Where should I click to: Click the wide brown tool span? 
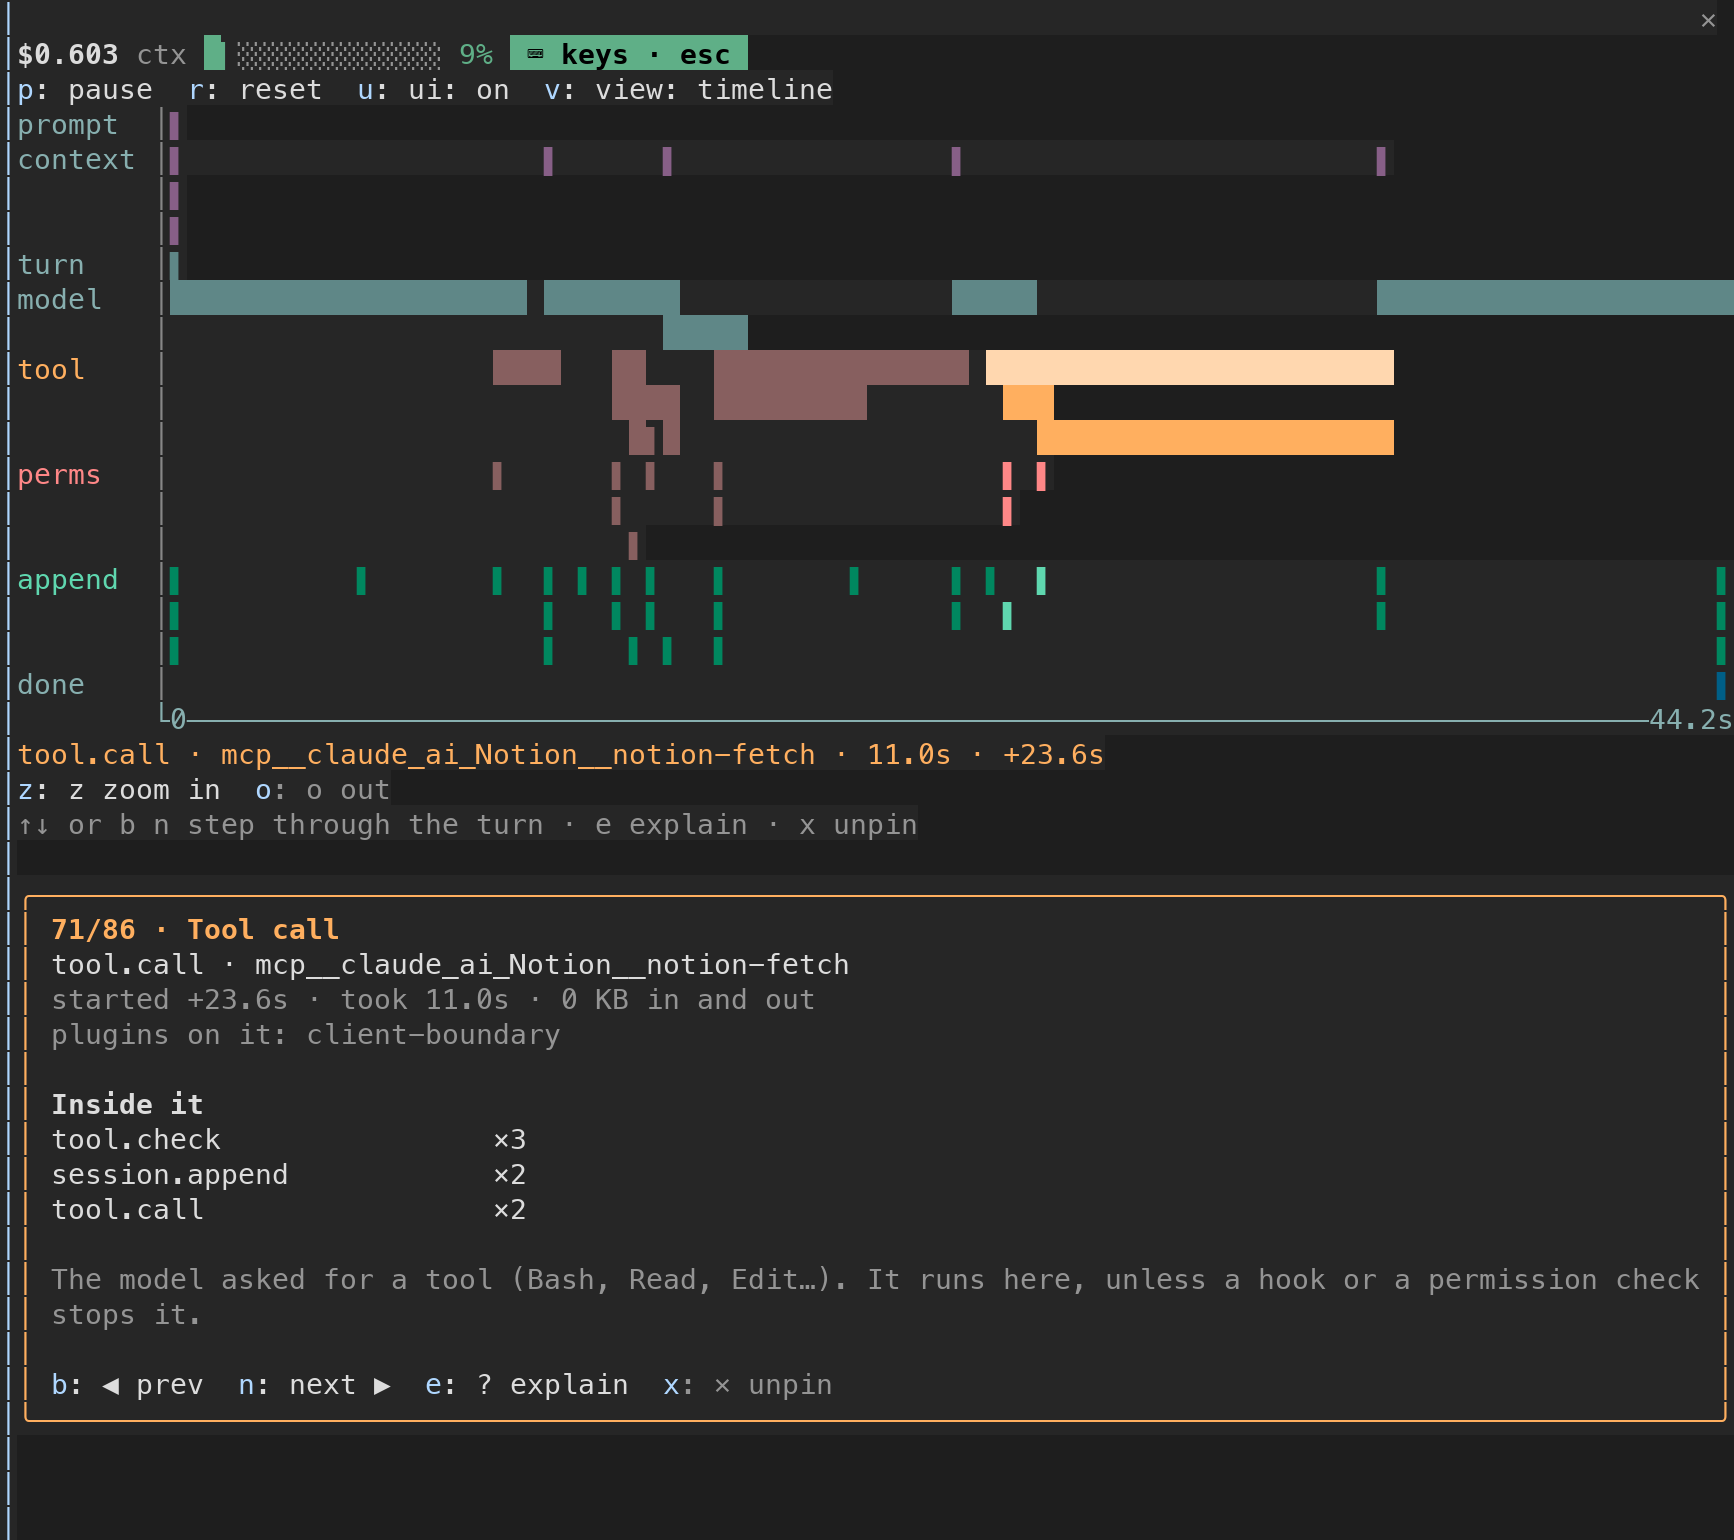tap(841, 367)
